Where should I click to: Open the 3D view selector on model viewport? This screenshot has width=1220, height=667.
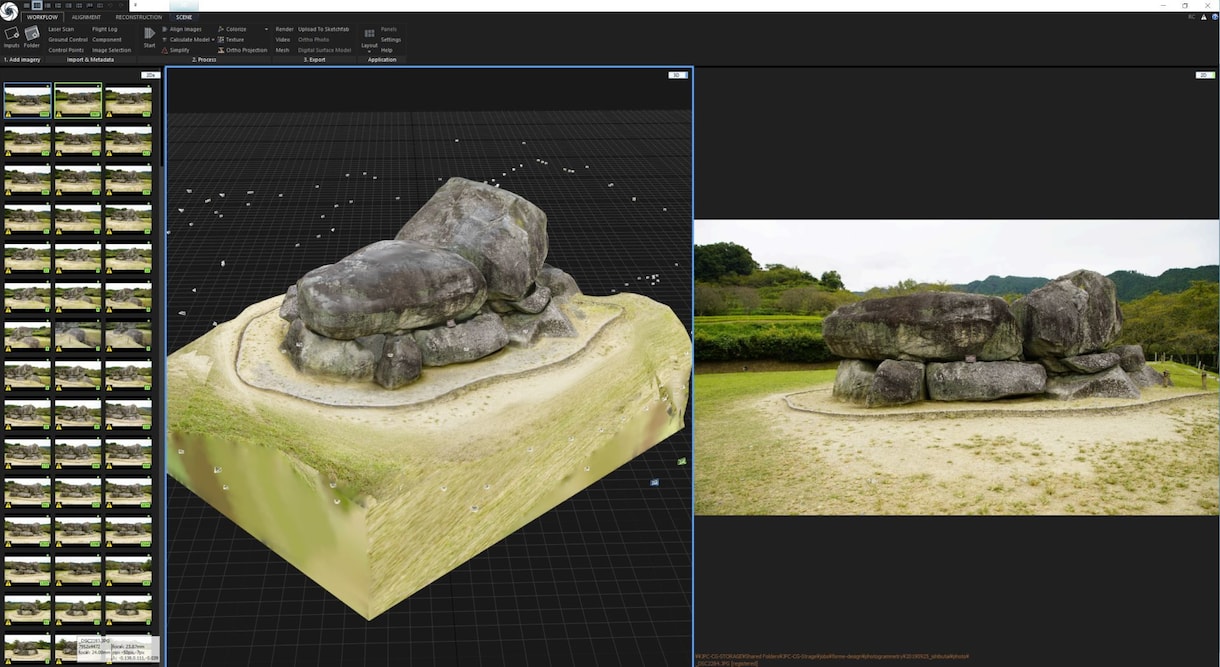tap(678, 75)
